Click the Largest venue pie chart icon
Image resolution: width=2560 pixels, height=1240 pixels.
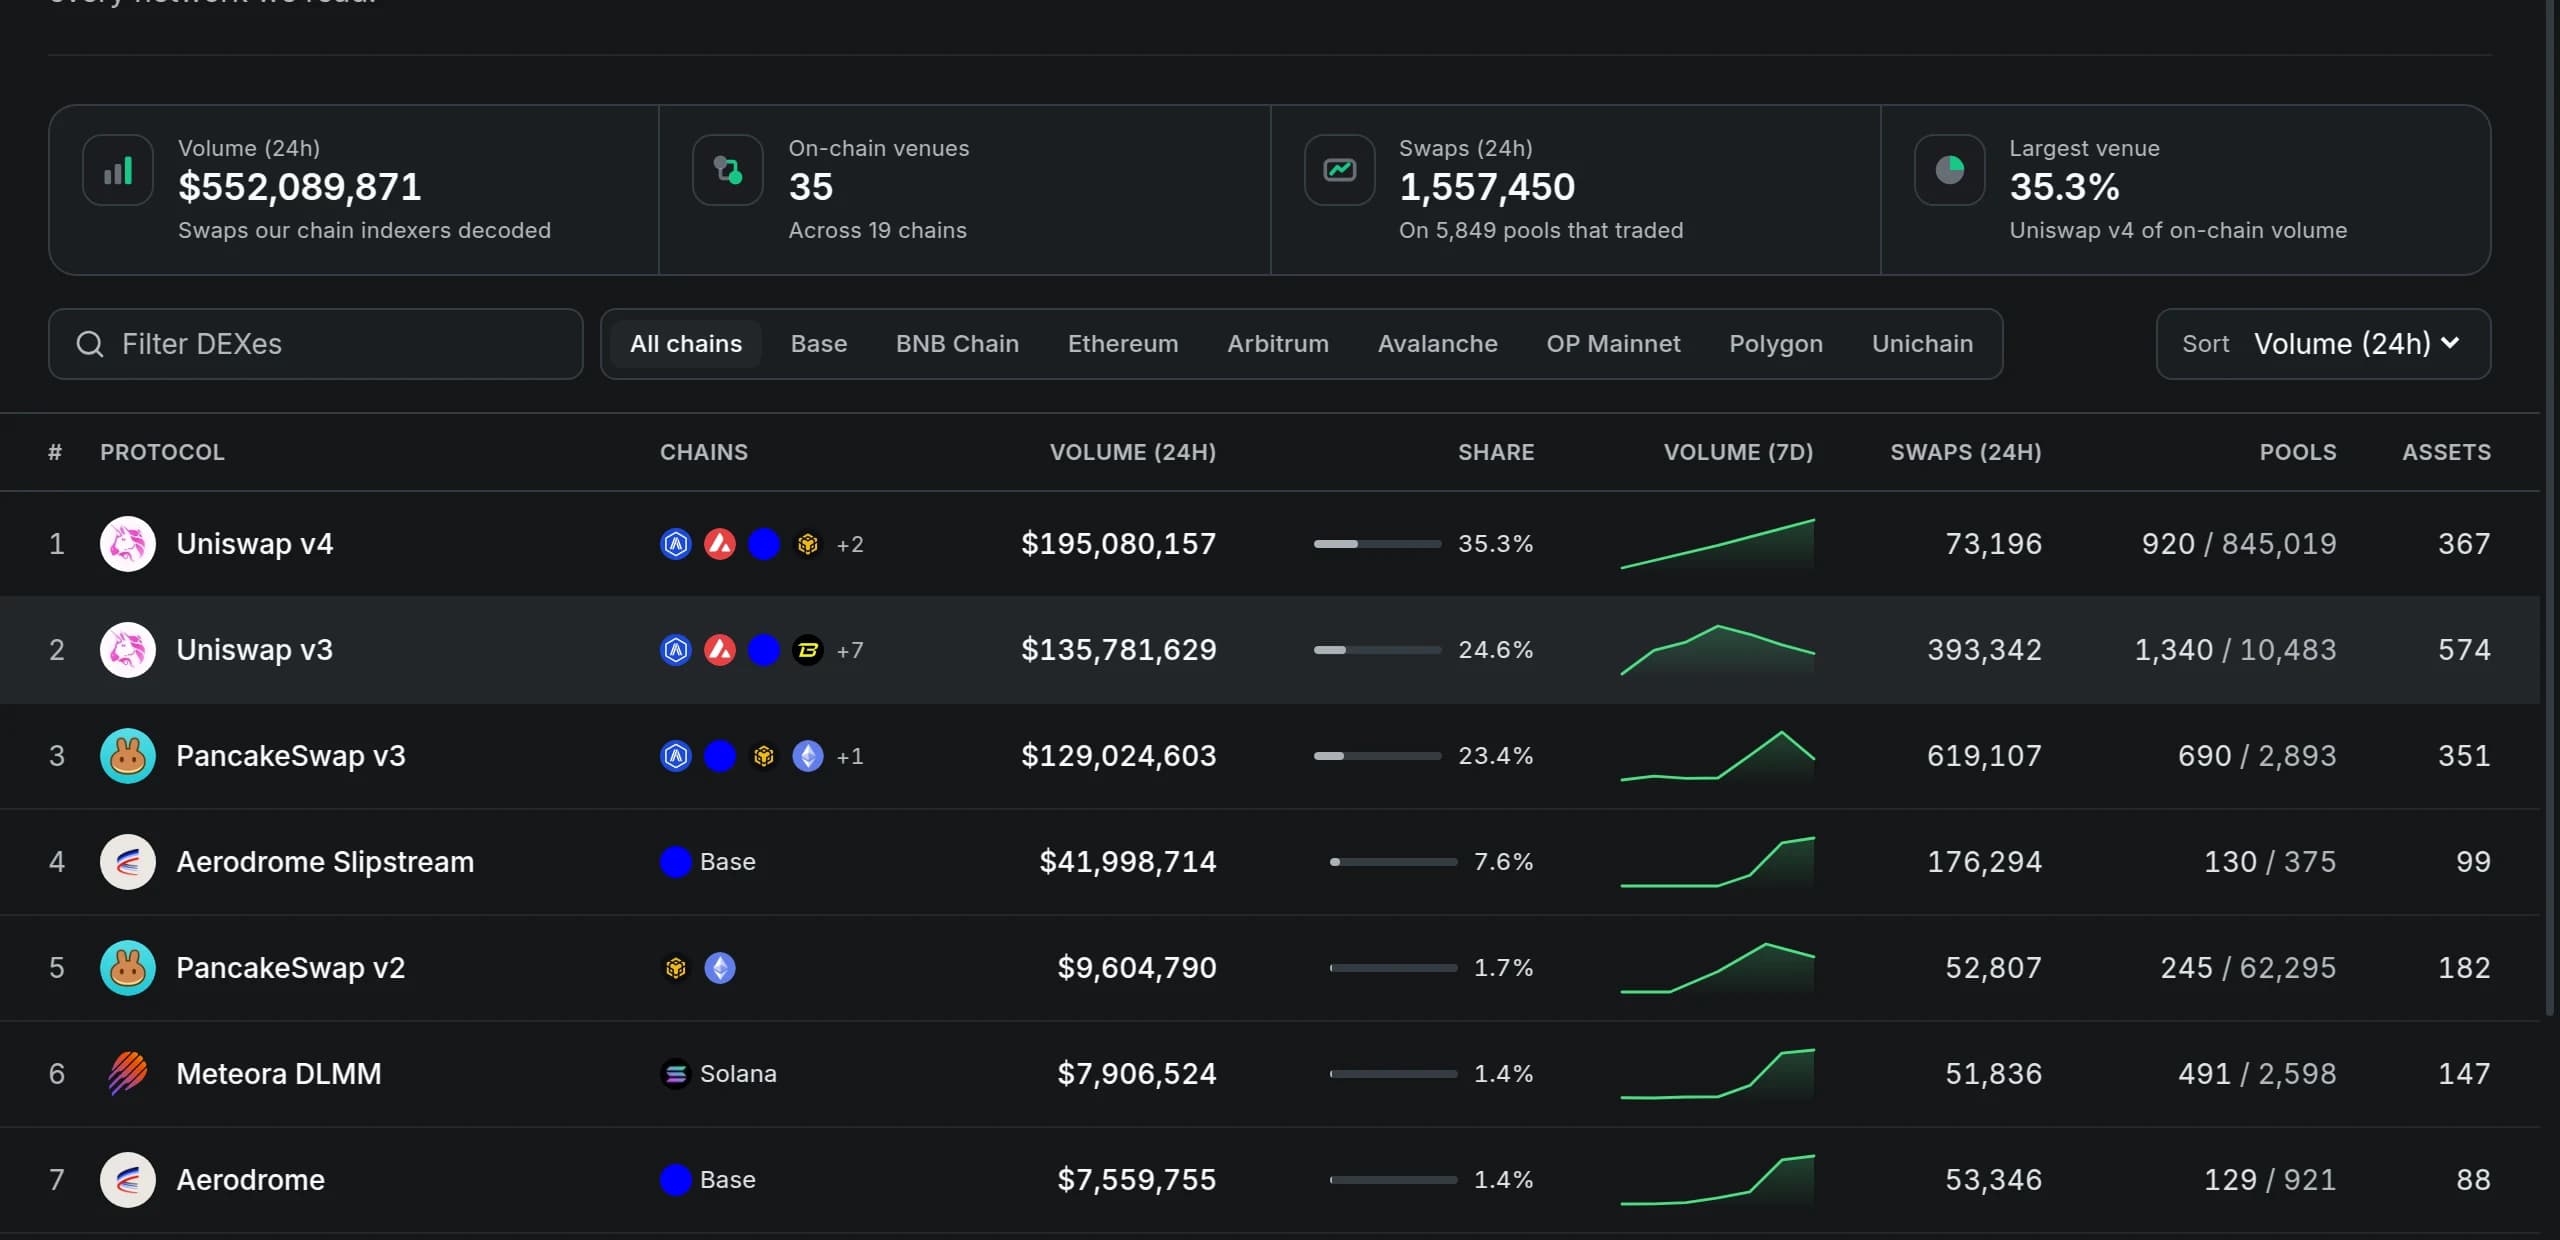1950,171
